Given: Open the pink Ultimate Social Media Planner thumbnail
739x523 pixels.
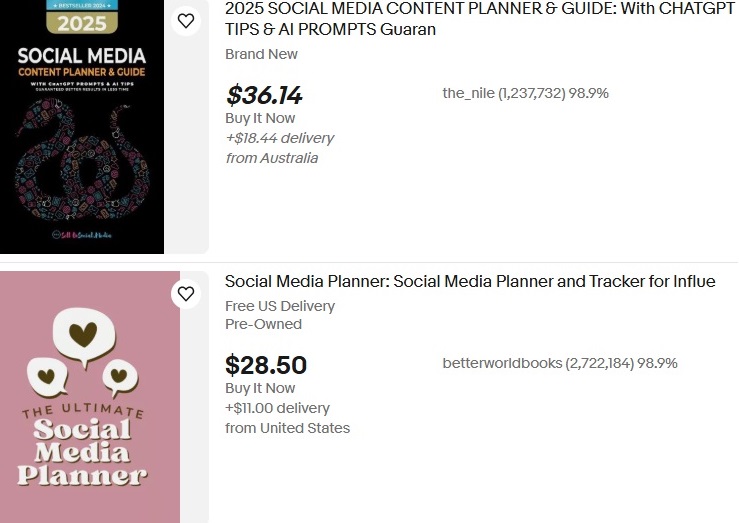Looking at the screenshot, I should [90, 400].
